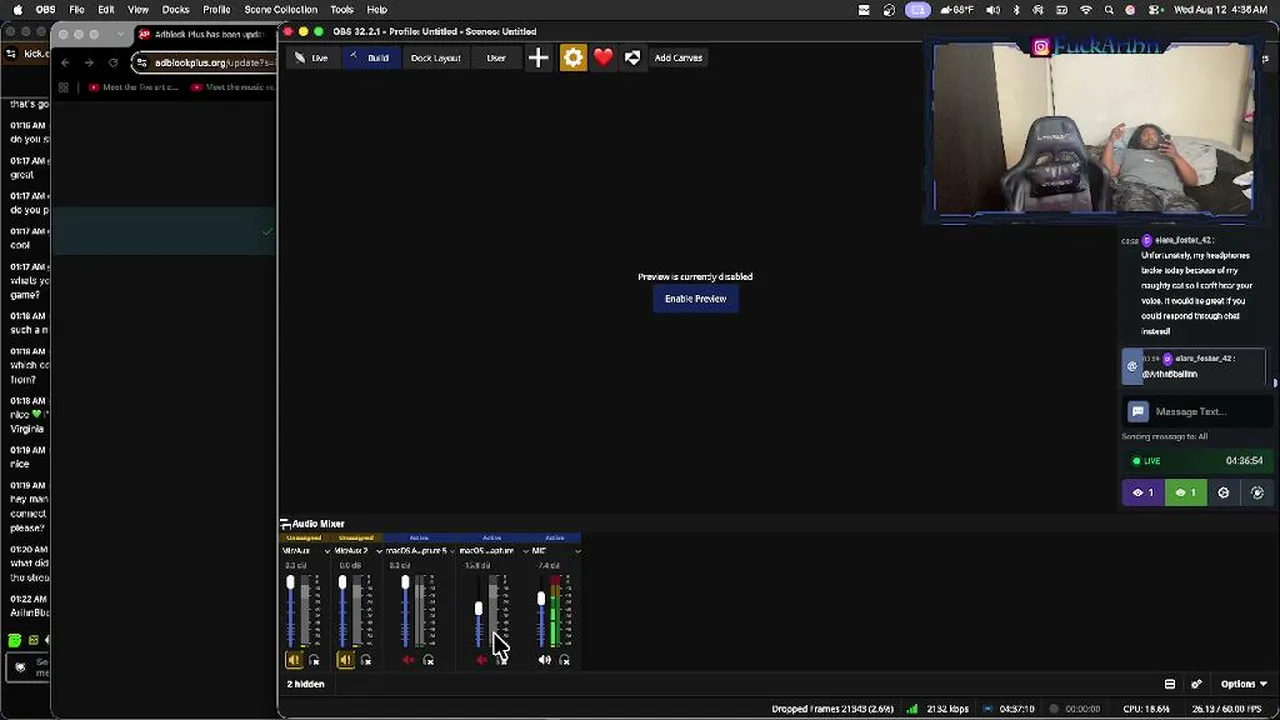Click Bluetooth icon in menu bar
Viewport: 1280px width, 720px height.
pyautogui.click(x=1016, y=10)
